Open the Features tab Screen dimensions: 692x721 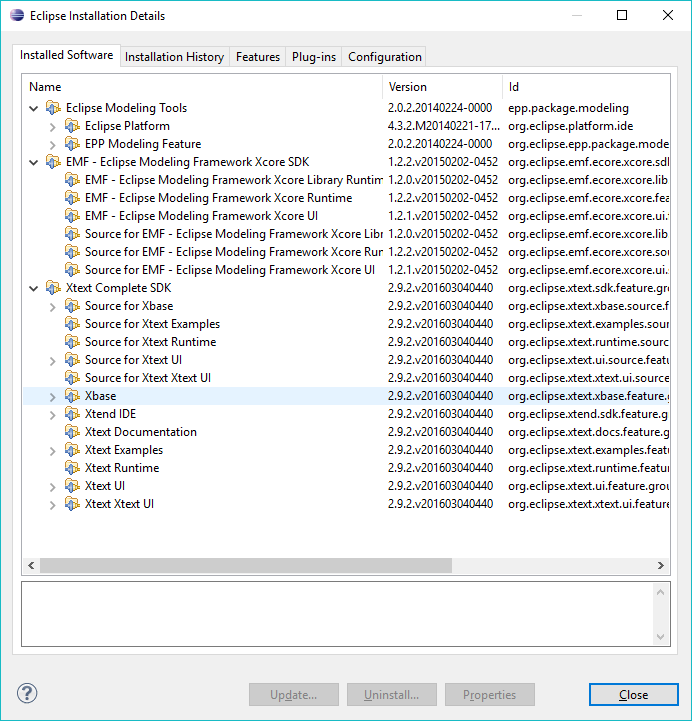coord(258,57)
